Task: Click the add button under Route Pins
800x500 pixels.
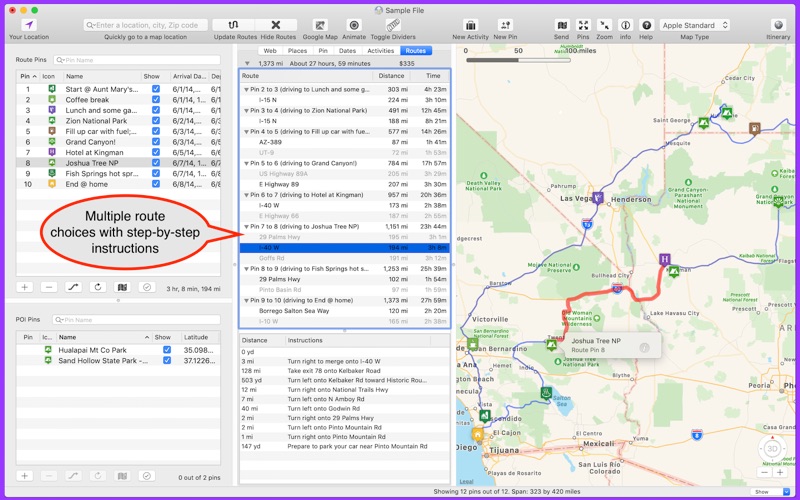Action: tap(25, 287)
